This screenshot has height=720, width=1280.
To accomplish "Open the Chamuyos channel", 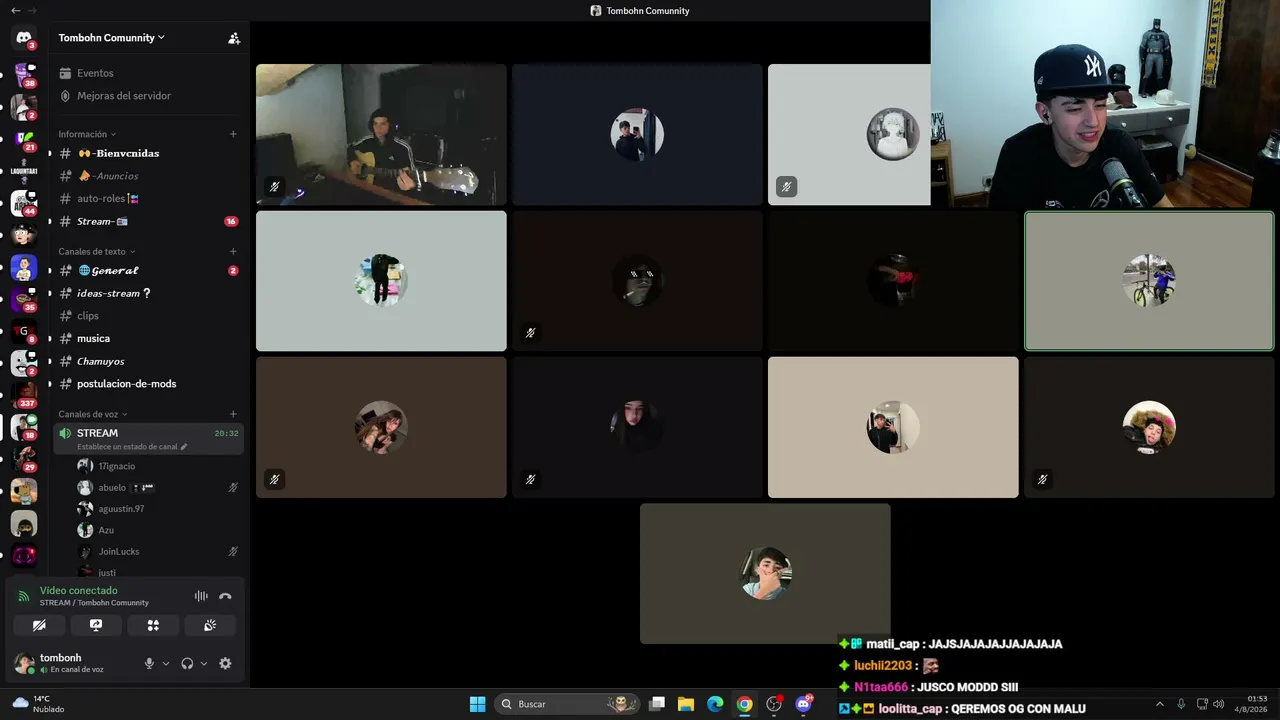I will tap(148, 361).
